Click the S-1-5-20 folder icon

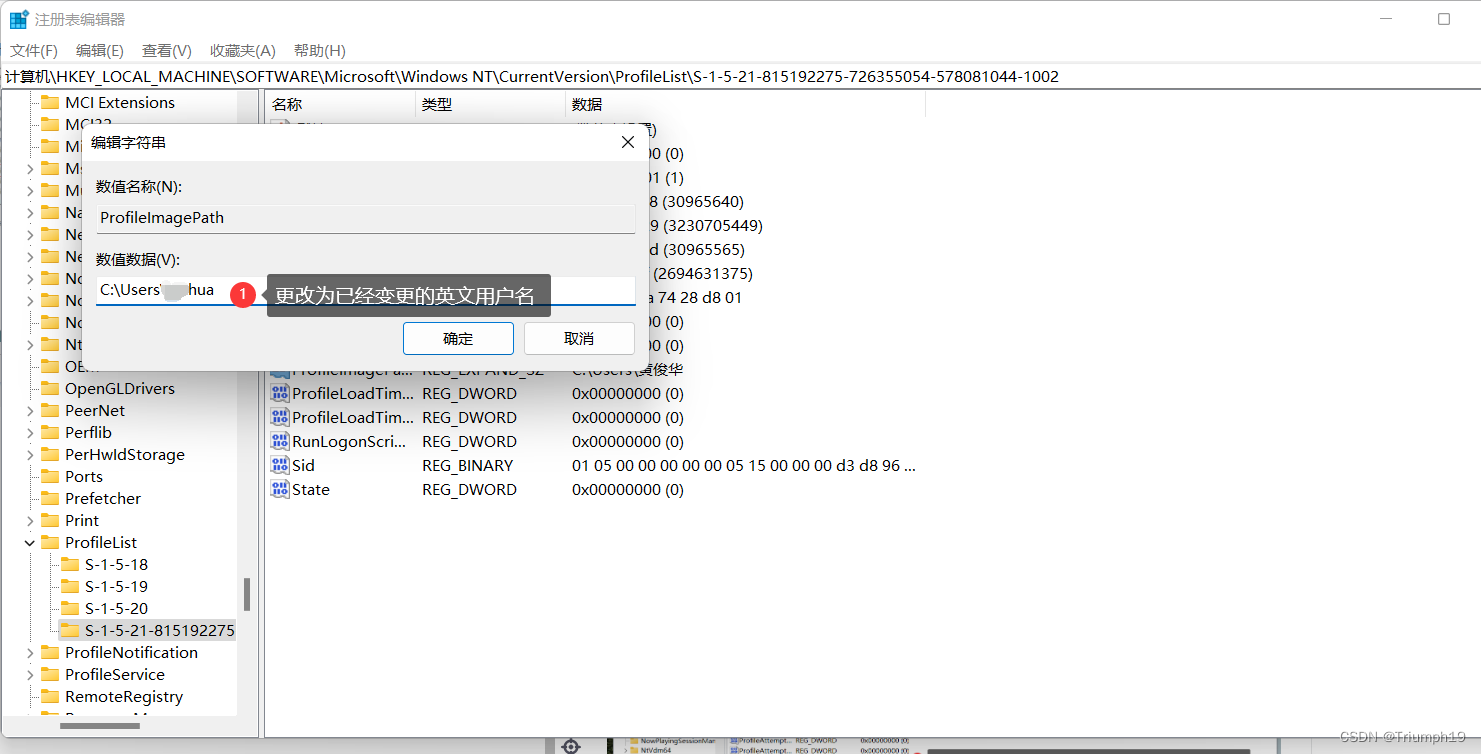coord(70,609)
